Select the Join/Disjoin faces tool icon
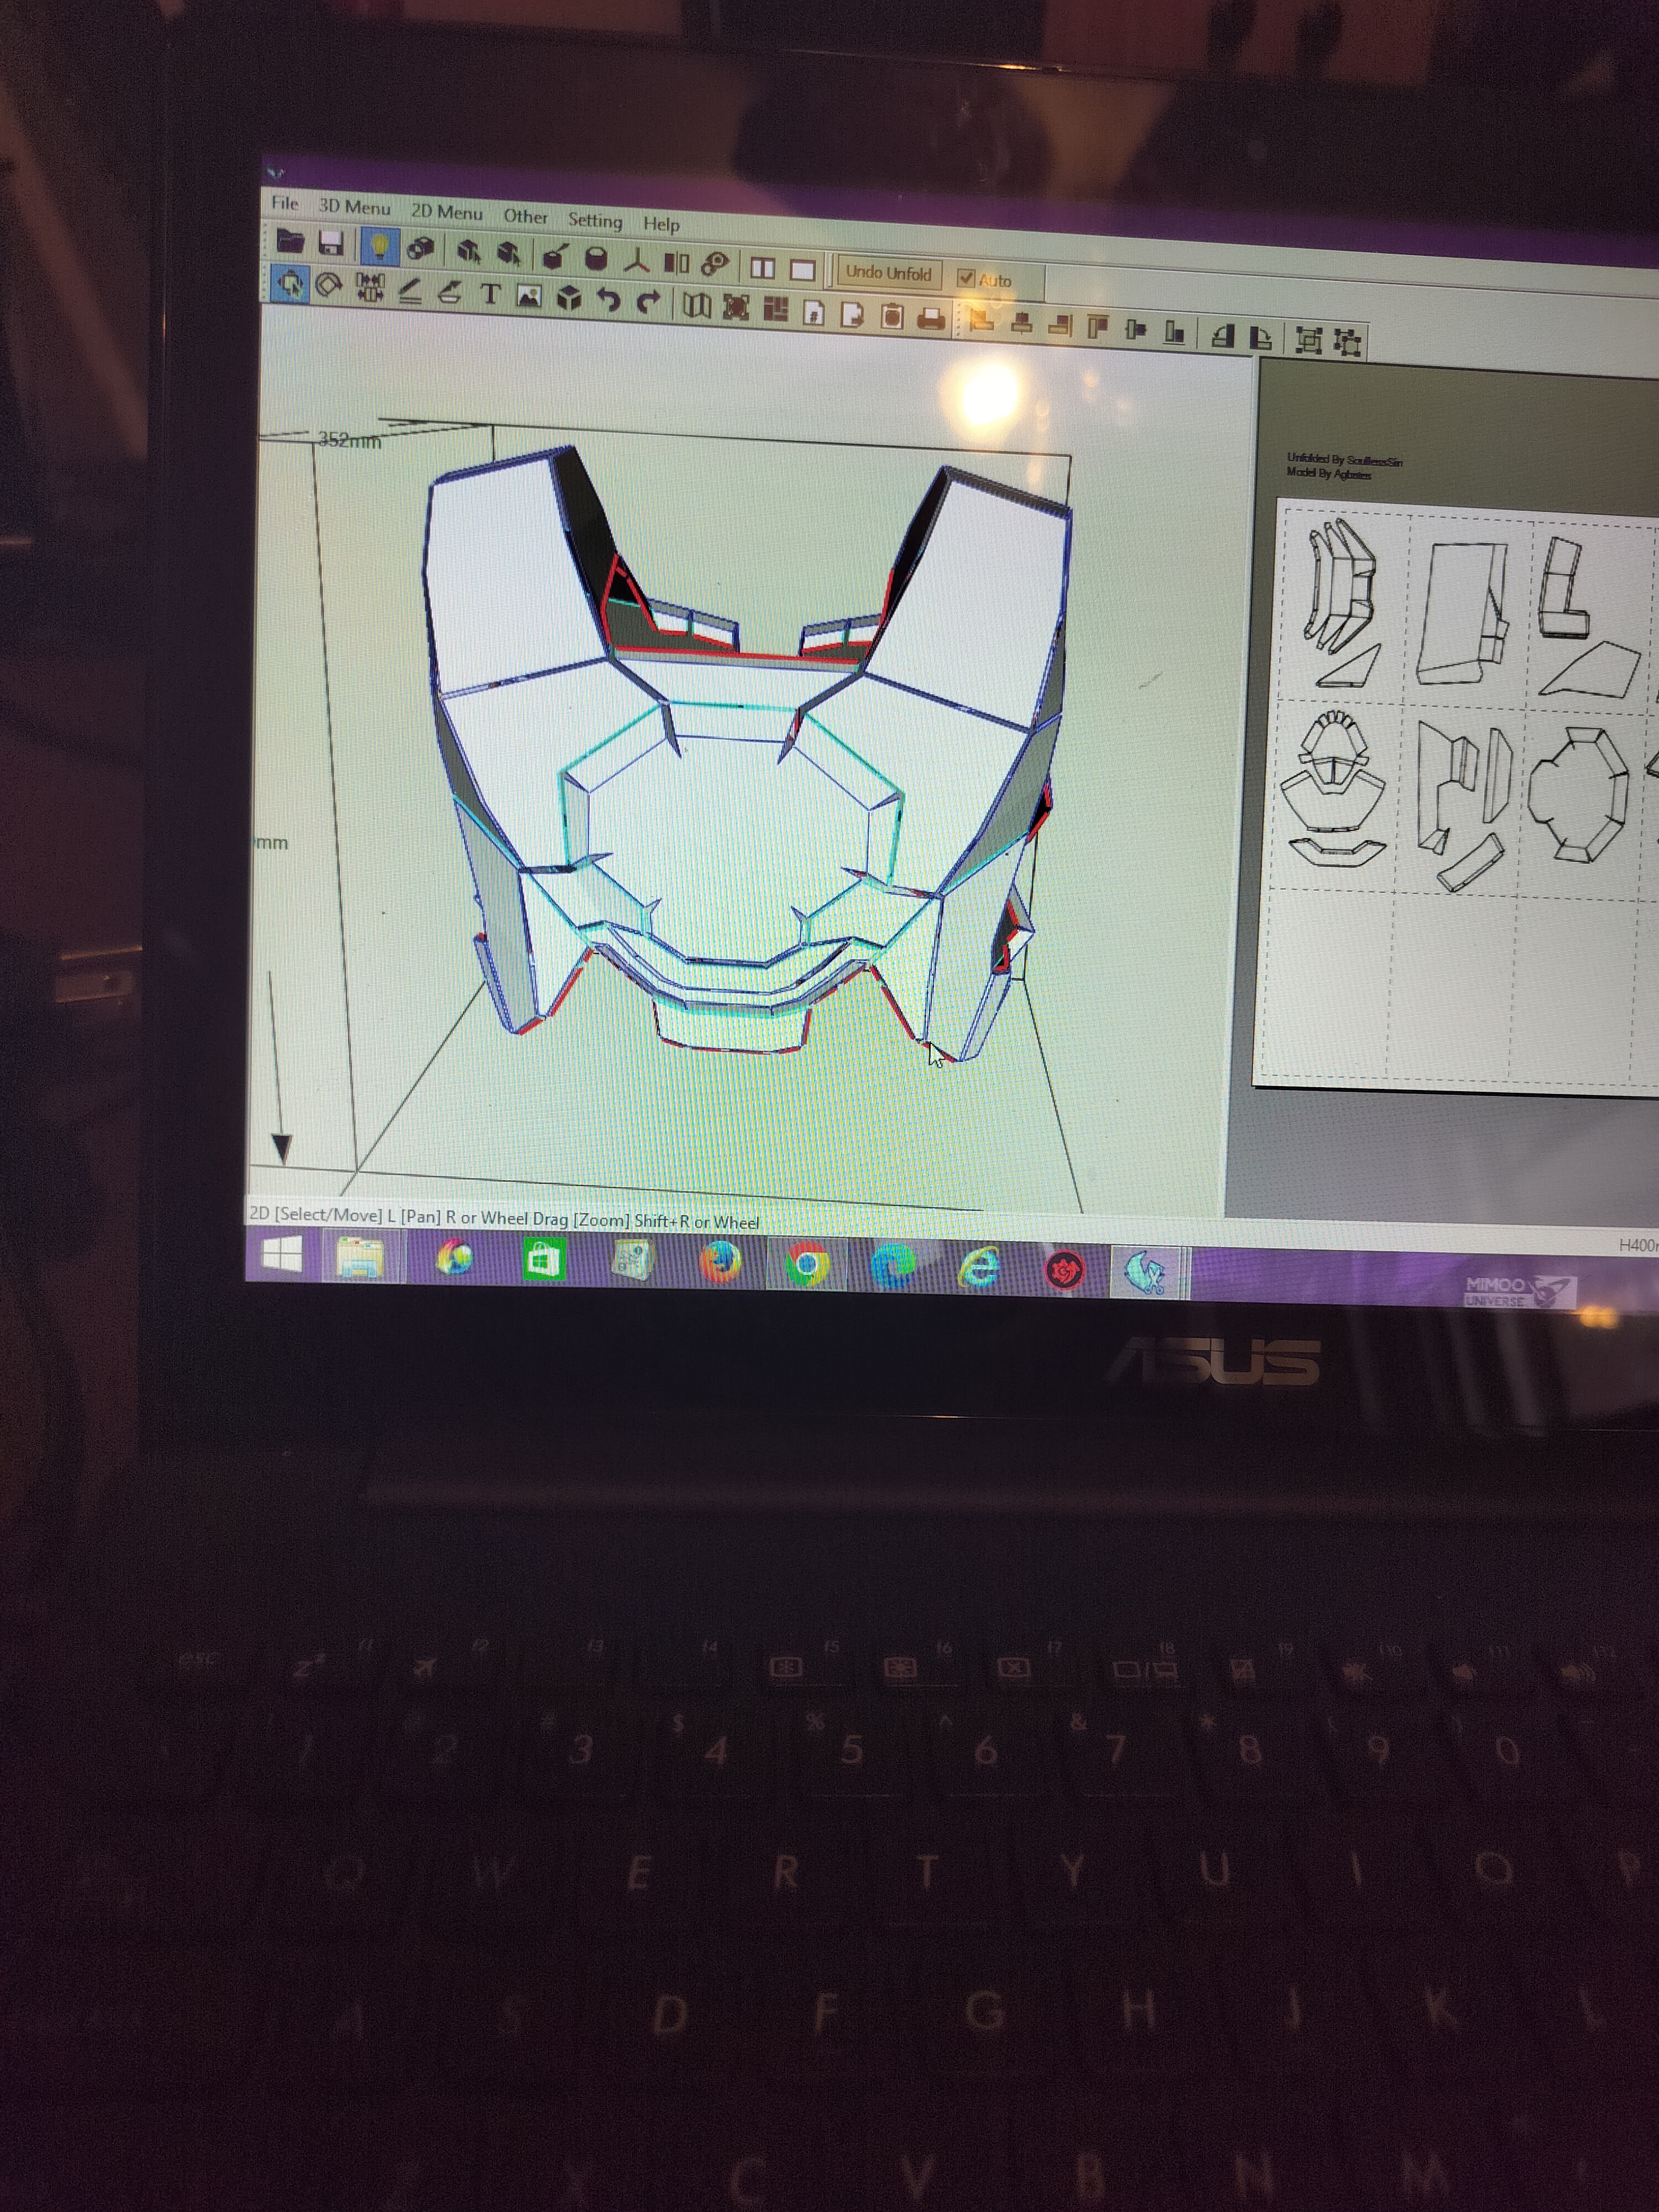Viewport: 1659px width, 2212px height. point(369,288)
